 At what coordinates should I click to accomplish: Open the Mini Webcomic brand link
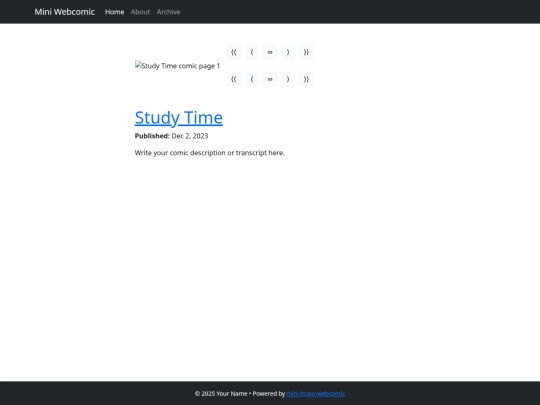pos(64,12)
